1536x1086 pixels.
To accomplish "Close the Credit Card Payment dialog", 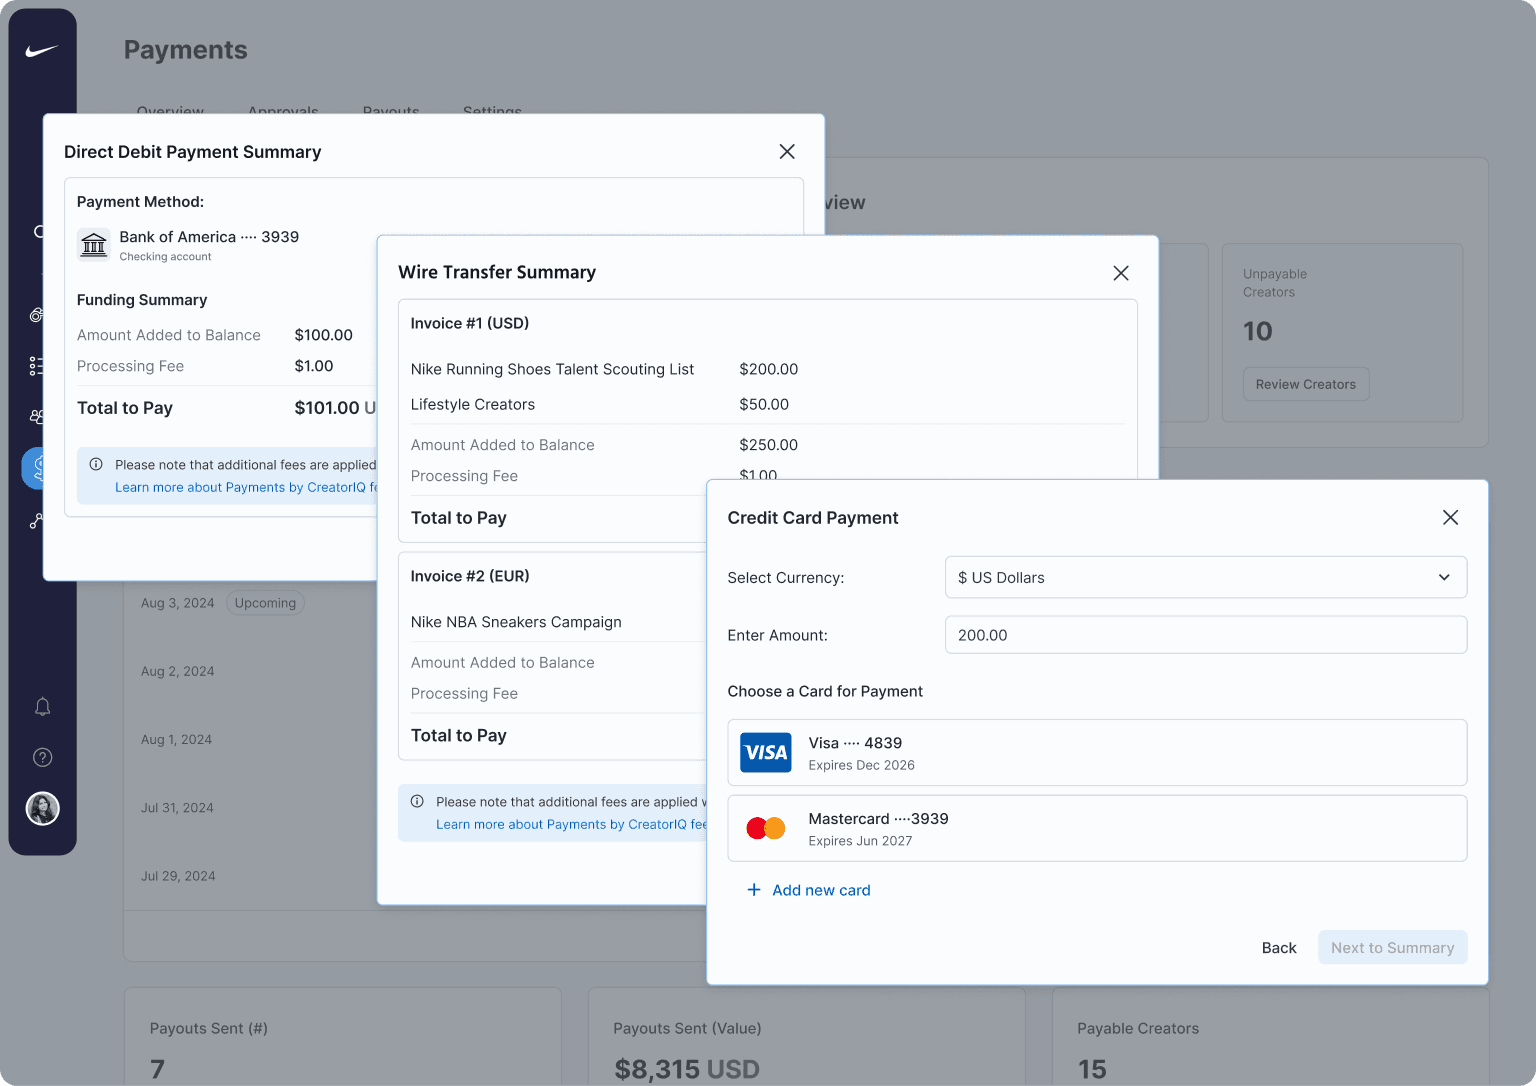I will pos(1450,517).
